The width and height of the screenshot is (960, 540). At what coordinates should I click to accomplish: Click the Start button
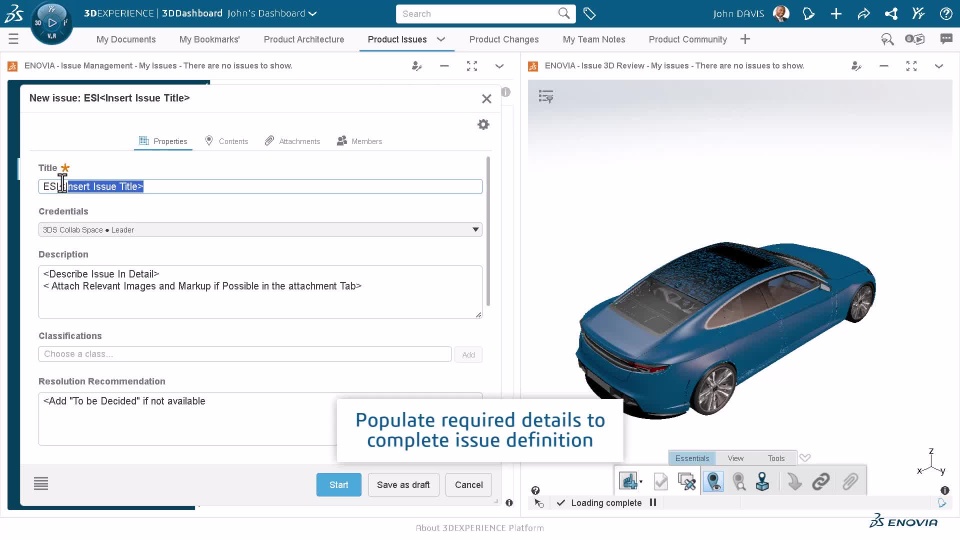pyautogui.click(x=339, y=484)
